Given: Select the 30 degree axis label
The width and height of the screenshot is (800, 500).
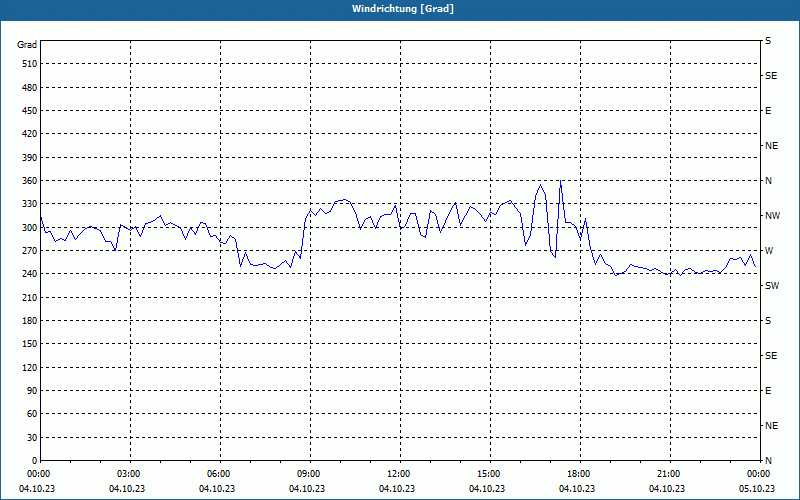Looking at the screenshot, I should tap(32, 438).
